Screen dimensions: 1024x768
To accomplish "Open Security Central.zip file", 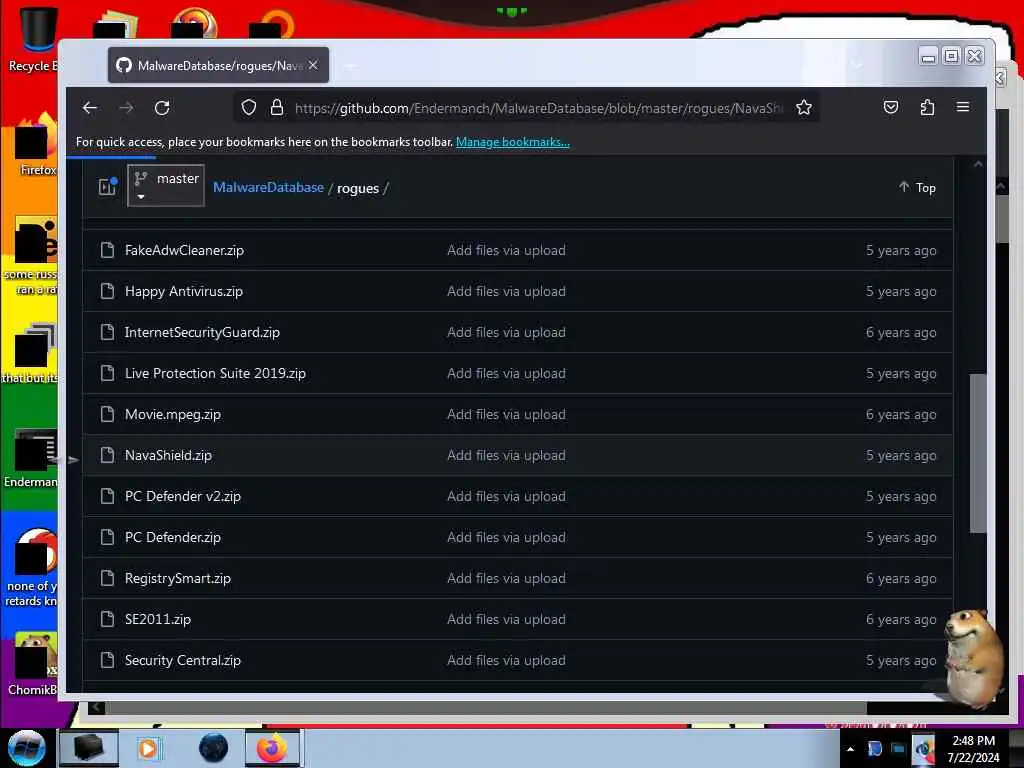I will 183,660.
